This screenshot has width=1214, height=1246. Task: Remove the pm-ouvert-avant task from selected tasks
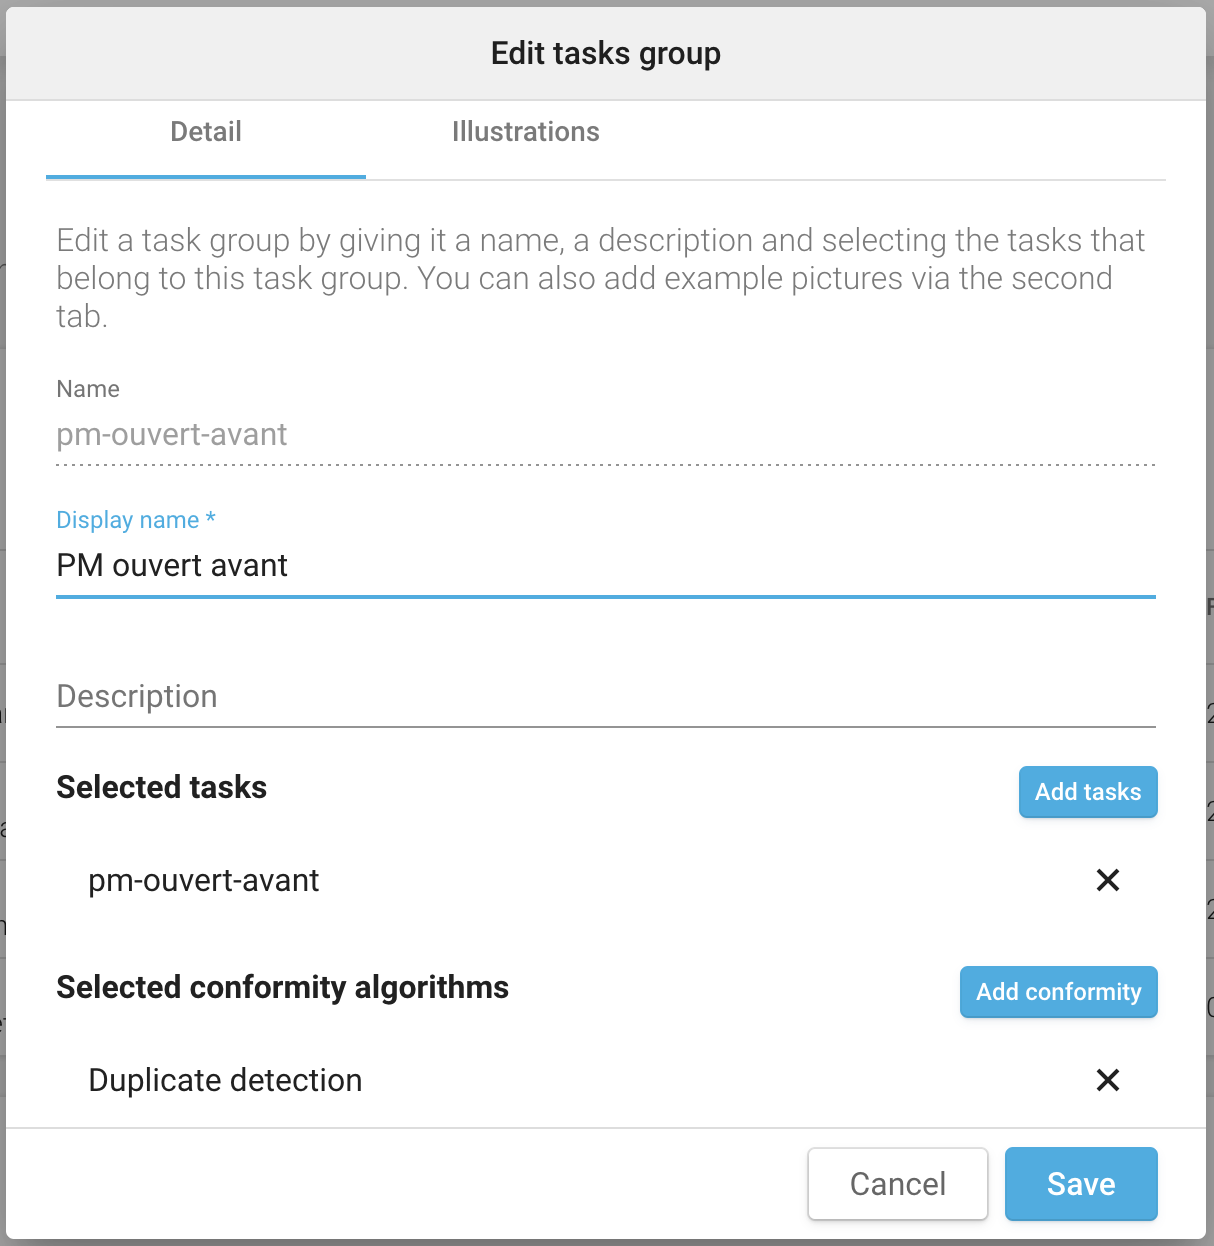point(1107,880)
